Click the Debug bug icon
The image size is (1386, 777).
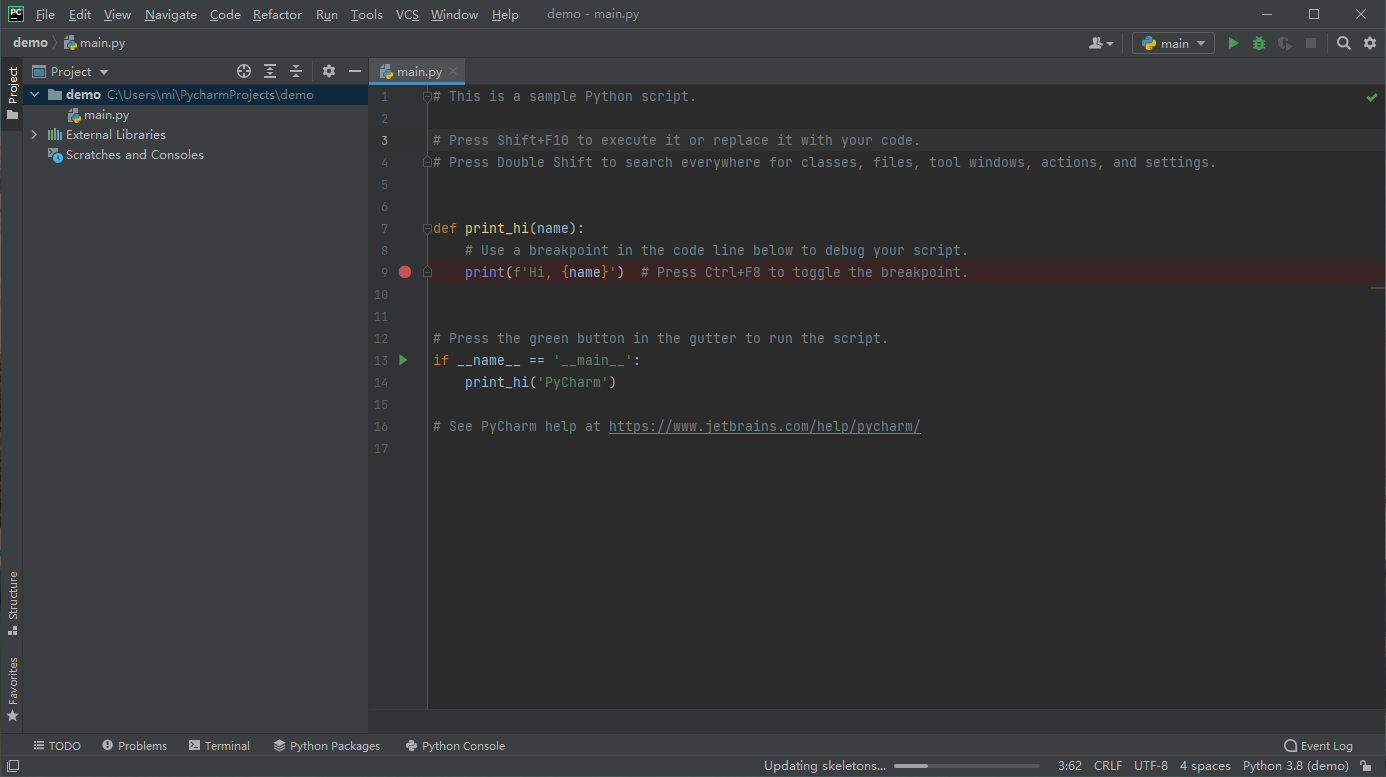coord(1259,43)
